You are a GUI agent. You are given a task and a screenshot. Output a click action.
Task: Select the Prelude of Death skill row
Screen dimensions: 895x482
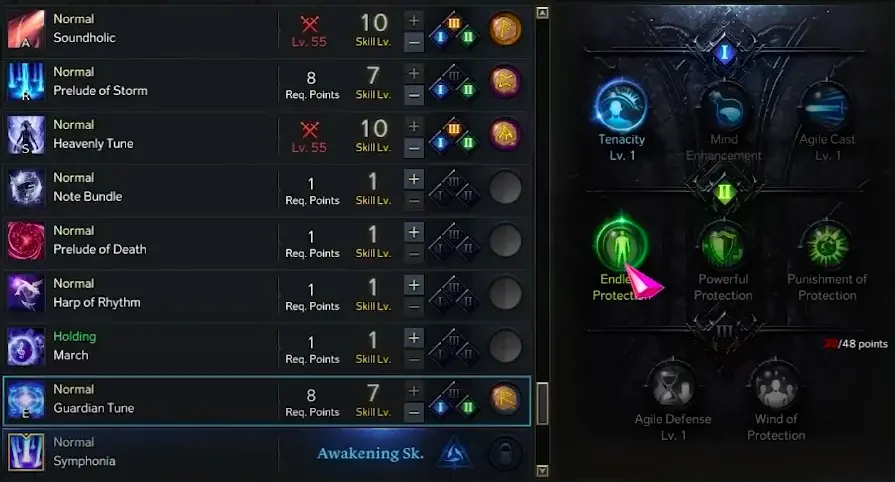pos(267,241)
